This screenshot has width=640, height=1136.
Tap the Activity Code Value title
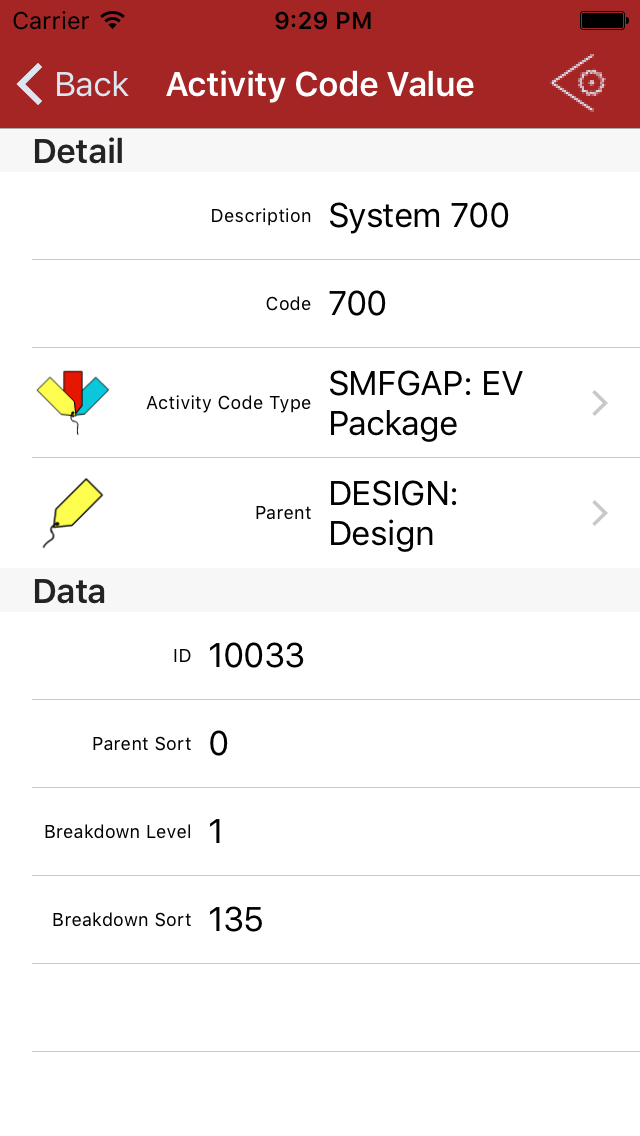pos(320,84)
